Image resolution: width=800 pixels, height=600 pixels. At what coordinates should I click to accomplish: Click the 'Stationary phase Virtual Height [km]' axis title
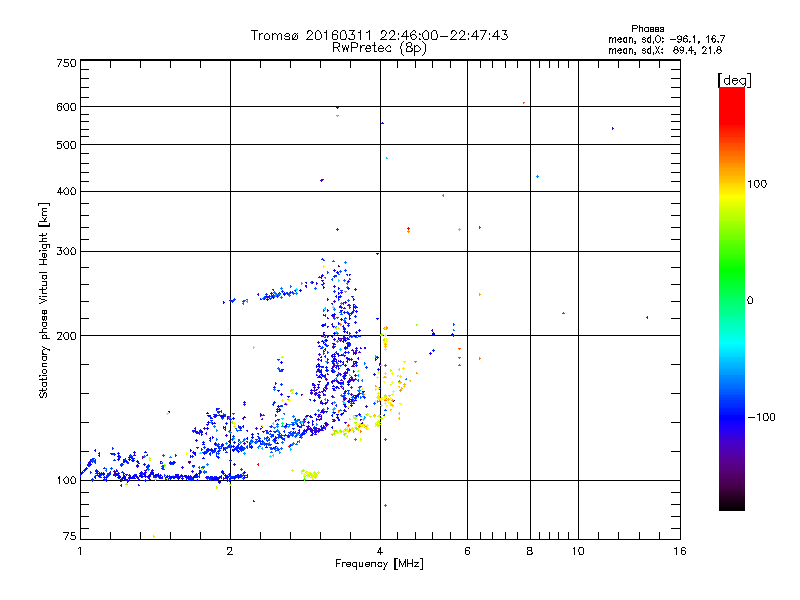[43, 300]
